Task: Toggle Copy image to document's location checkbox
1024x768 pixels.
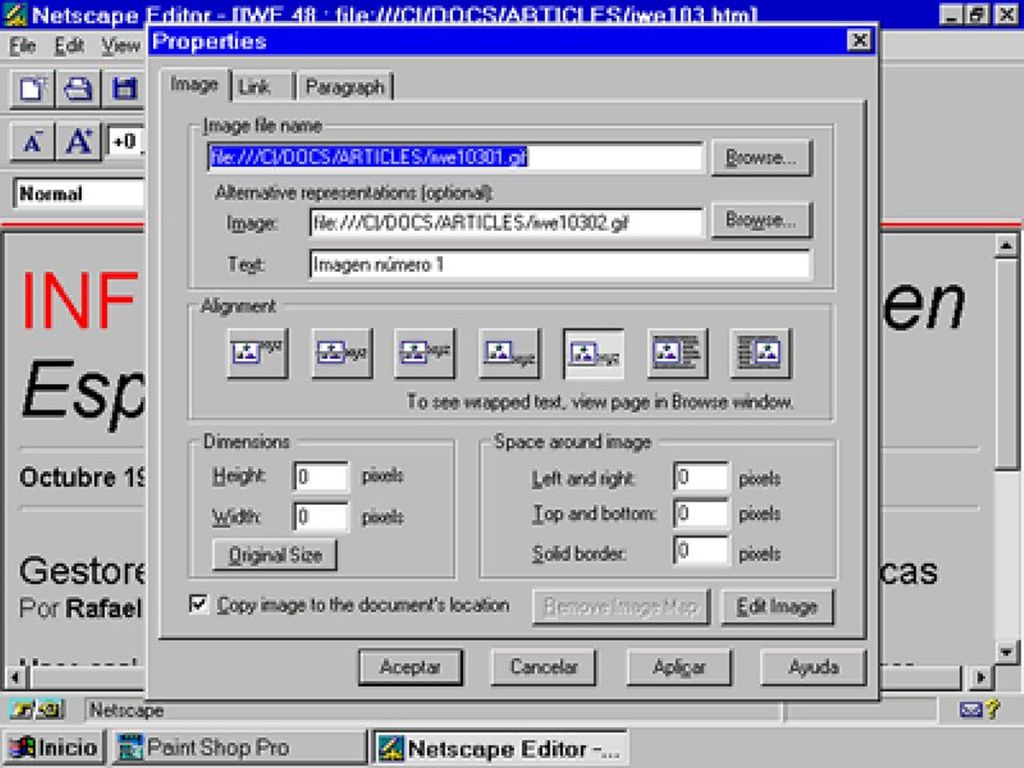Action: [x=199, y=604]
